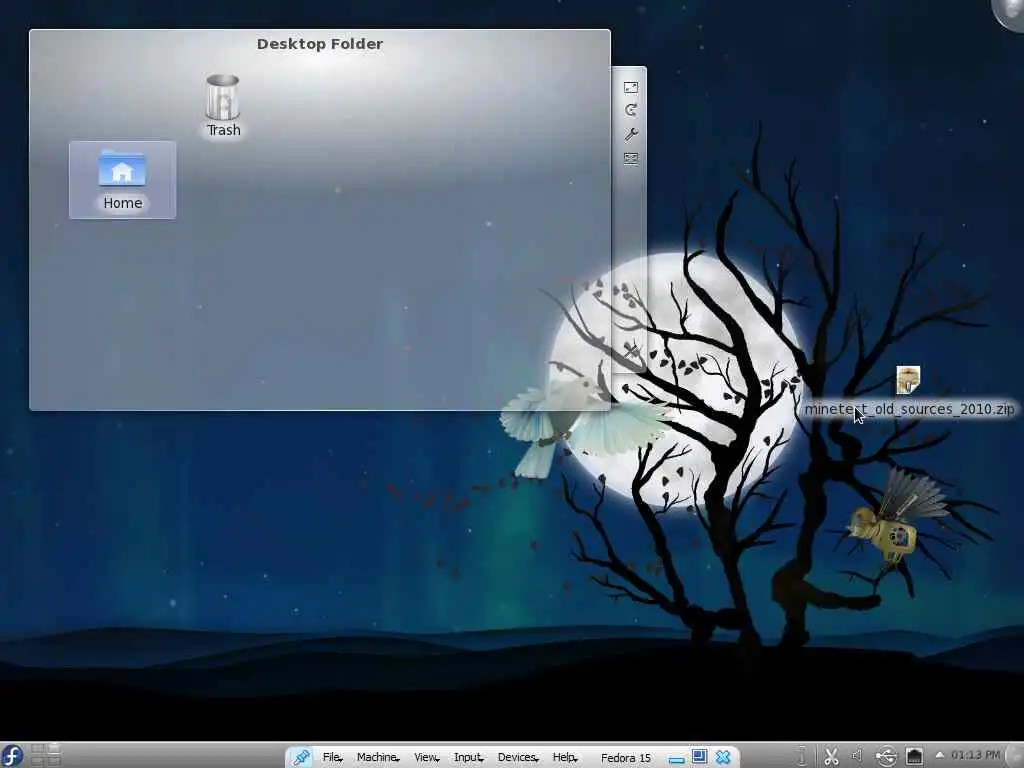Click the widget maximize-to-activity icon
The height and width of the screenshot is (768, 1024).
[631, 158]
